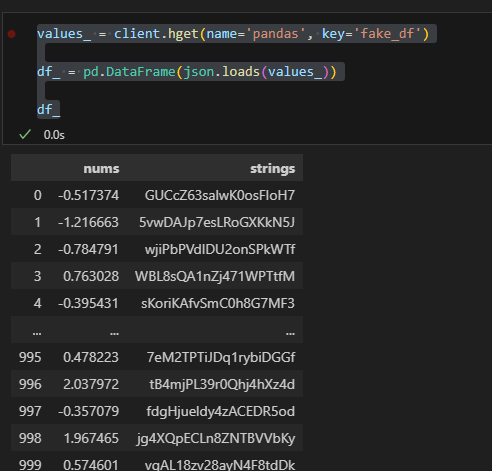
Task: Click index cell 0
Action: (x=38, y=195)
